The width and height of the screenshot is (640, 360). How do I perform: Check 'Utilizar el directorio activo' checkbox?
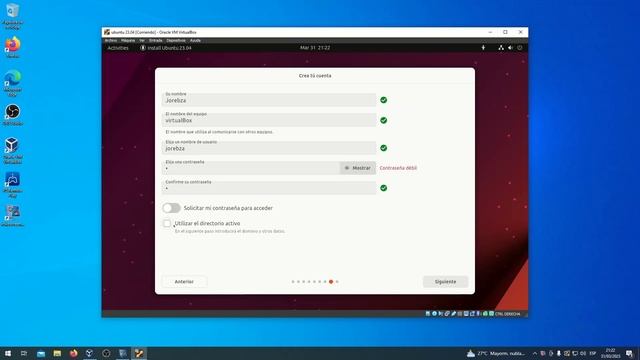pyautogui.click(x=167, y=223)
